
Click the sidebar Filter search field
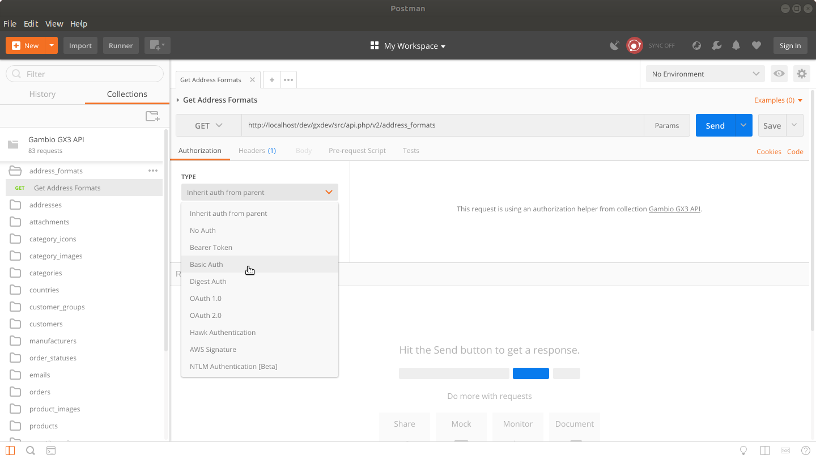pos(85,74)
